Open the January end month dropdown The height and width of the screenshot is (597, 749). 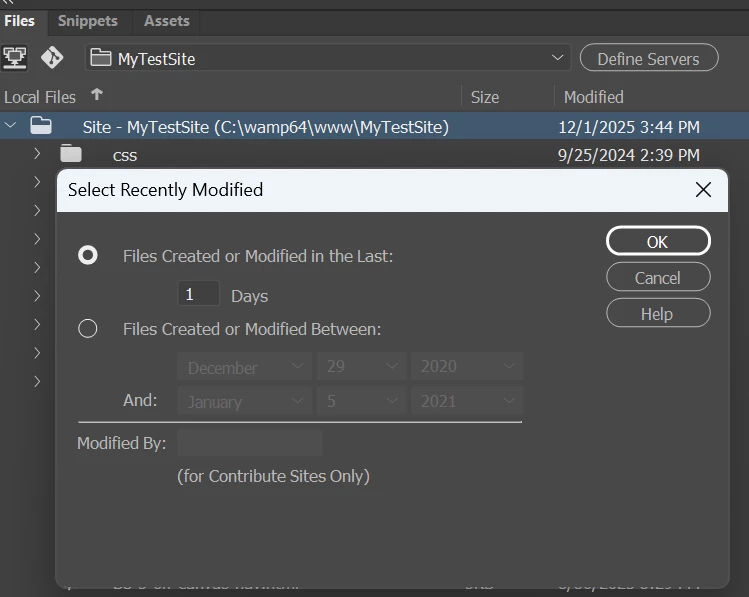pos(244,401)
